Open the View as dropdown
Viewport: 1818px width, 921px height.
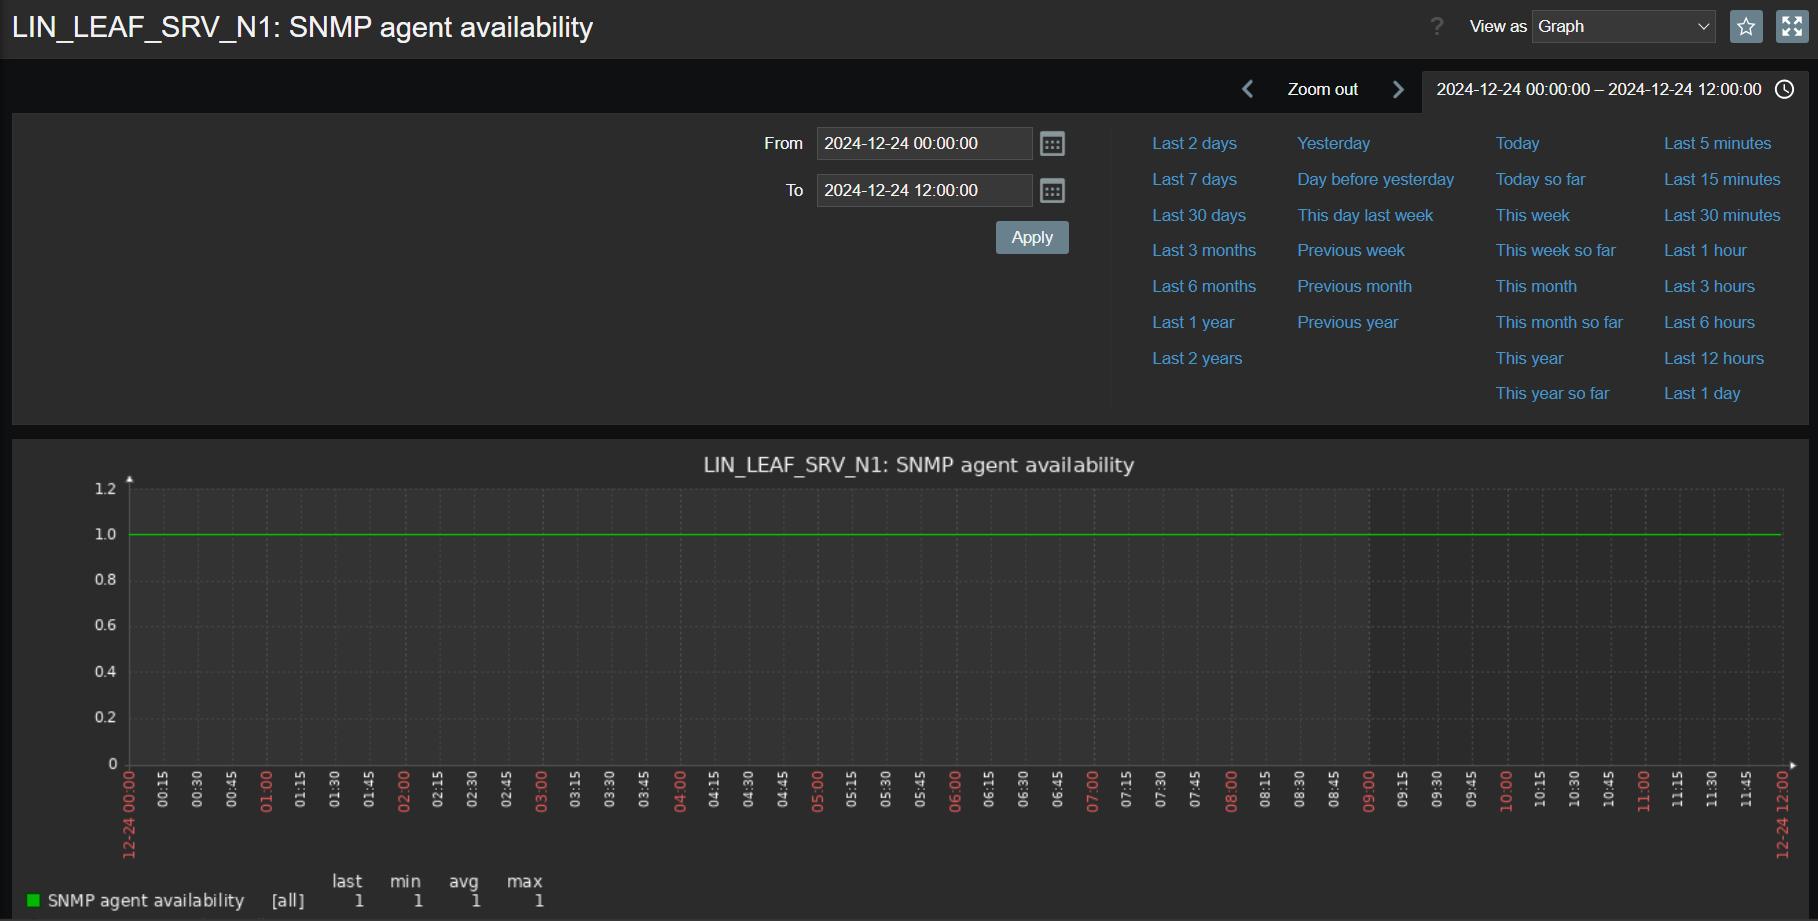tap(1624, 27)
